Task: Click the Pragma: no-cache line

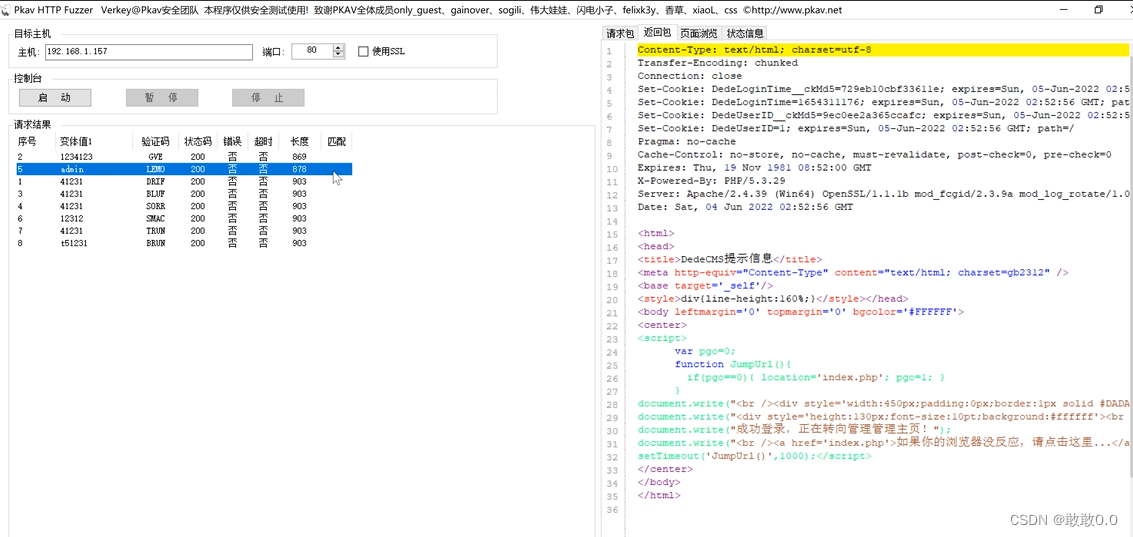Action: 686,142
